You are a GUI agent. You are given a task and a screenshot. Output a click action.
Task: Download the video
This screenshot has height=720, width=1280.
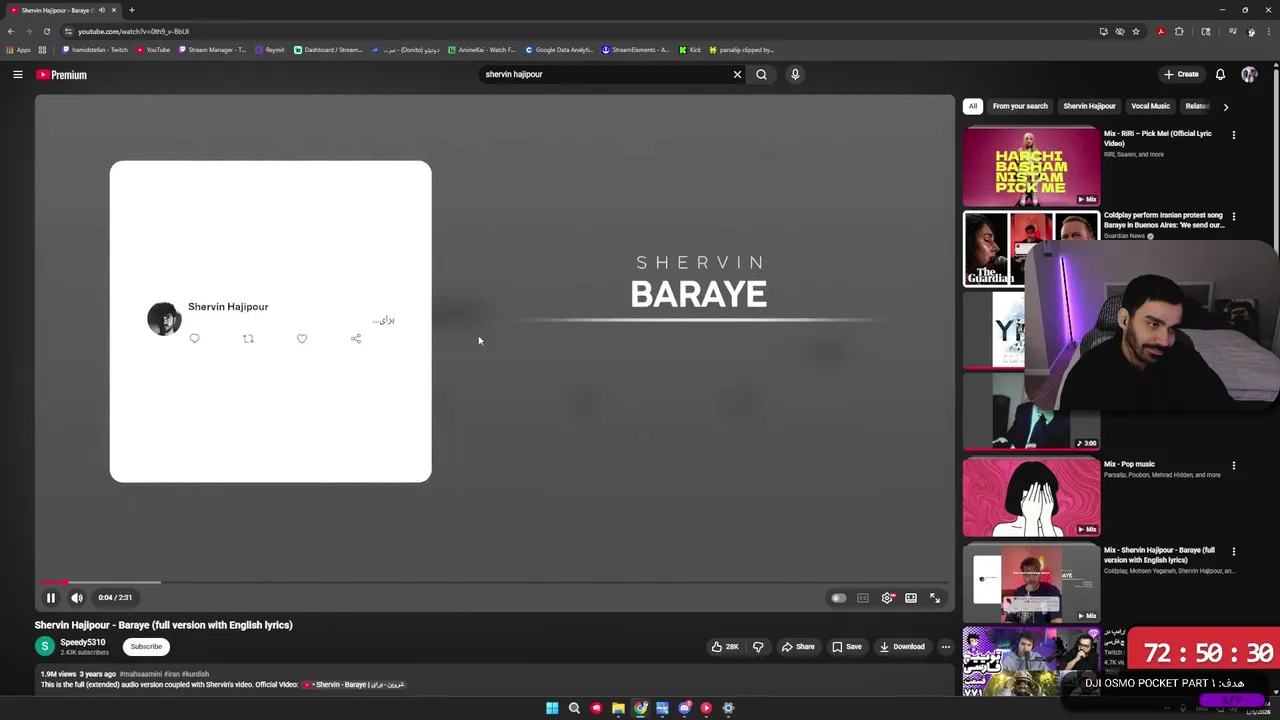click(902, 647)
